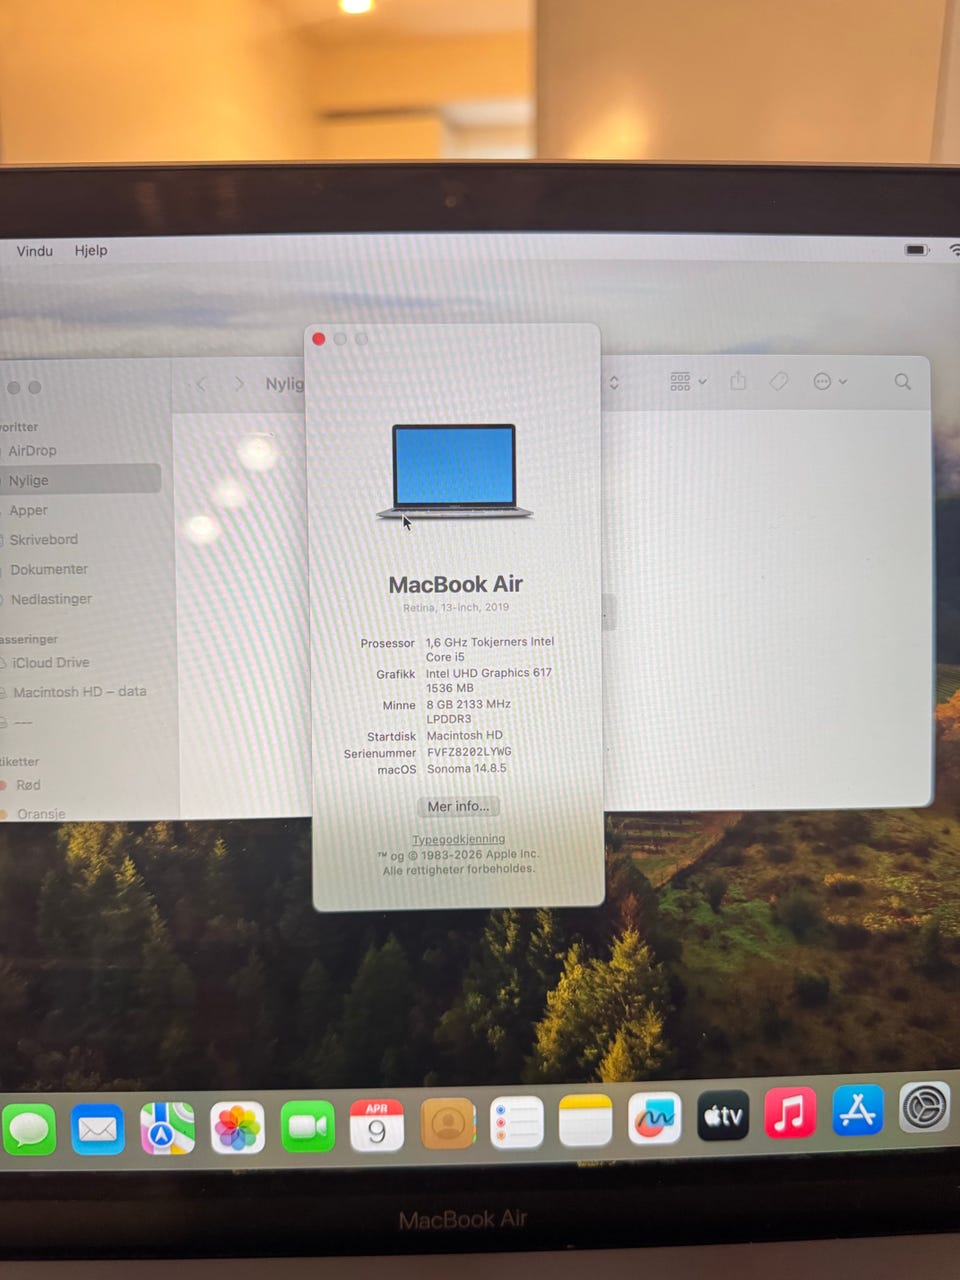Click the MacBook Air laptop image
Viewport: 960px width, 1280px height.
(x=455, y=471)
